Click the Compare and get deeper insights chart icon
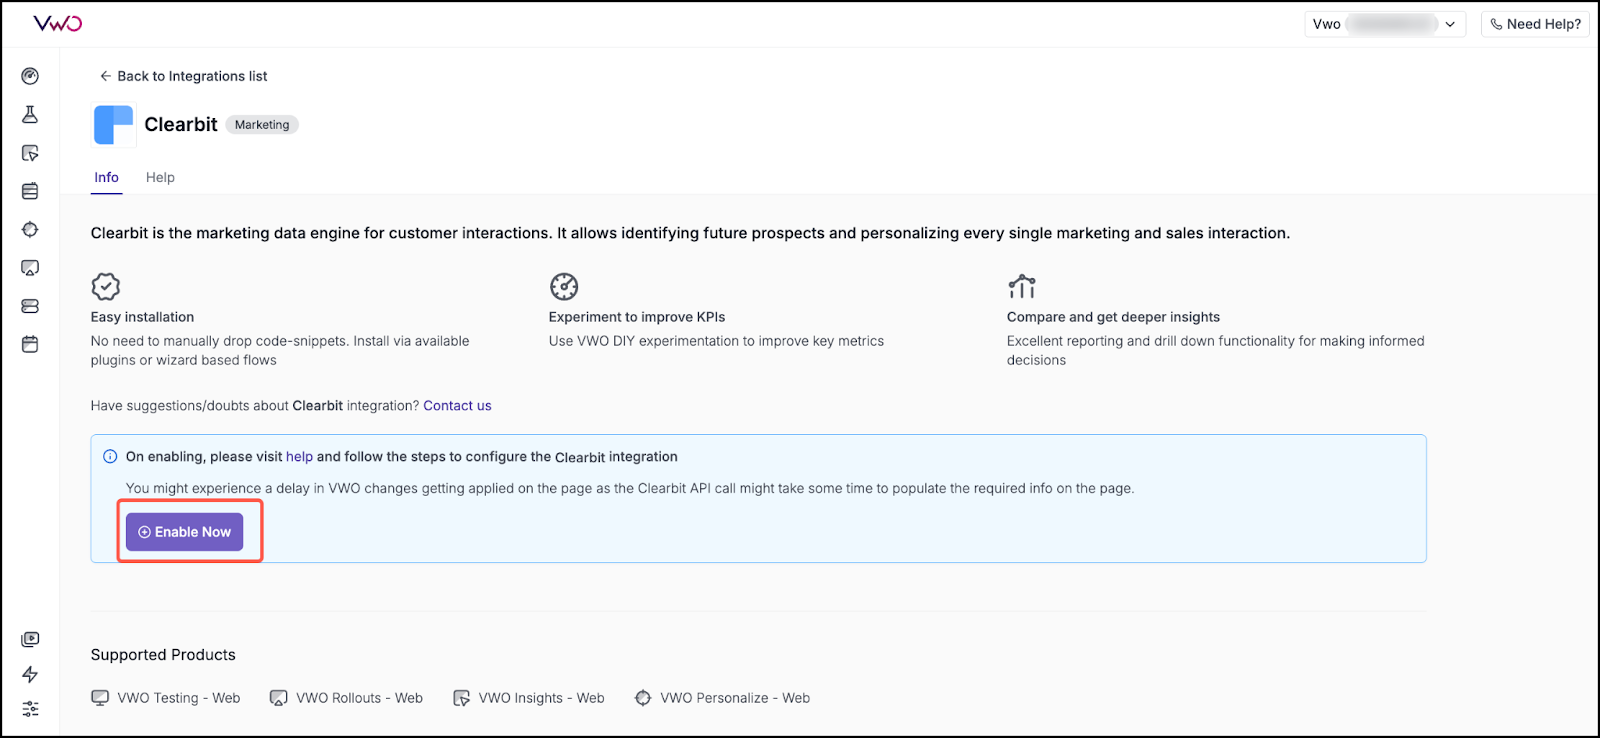Image resolution: width=1600 pixels, height=738 pixels. (x=1022, y=287)
